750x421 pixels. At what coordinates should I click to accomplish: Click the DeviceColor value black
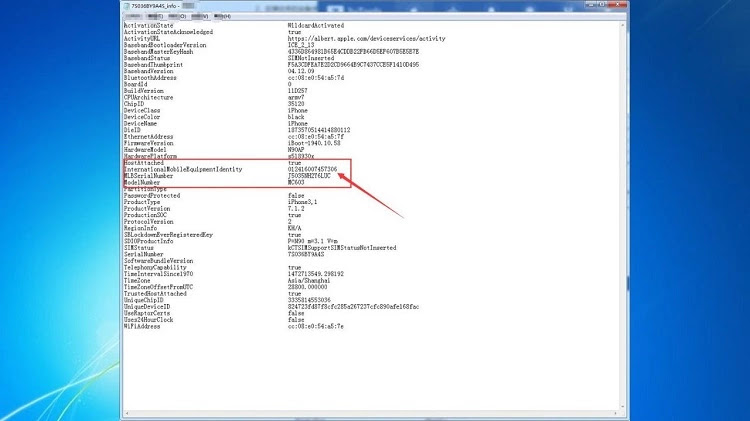[x=296, y=117]
